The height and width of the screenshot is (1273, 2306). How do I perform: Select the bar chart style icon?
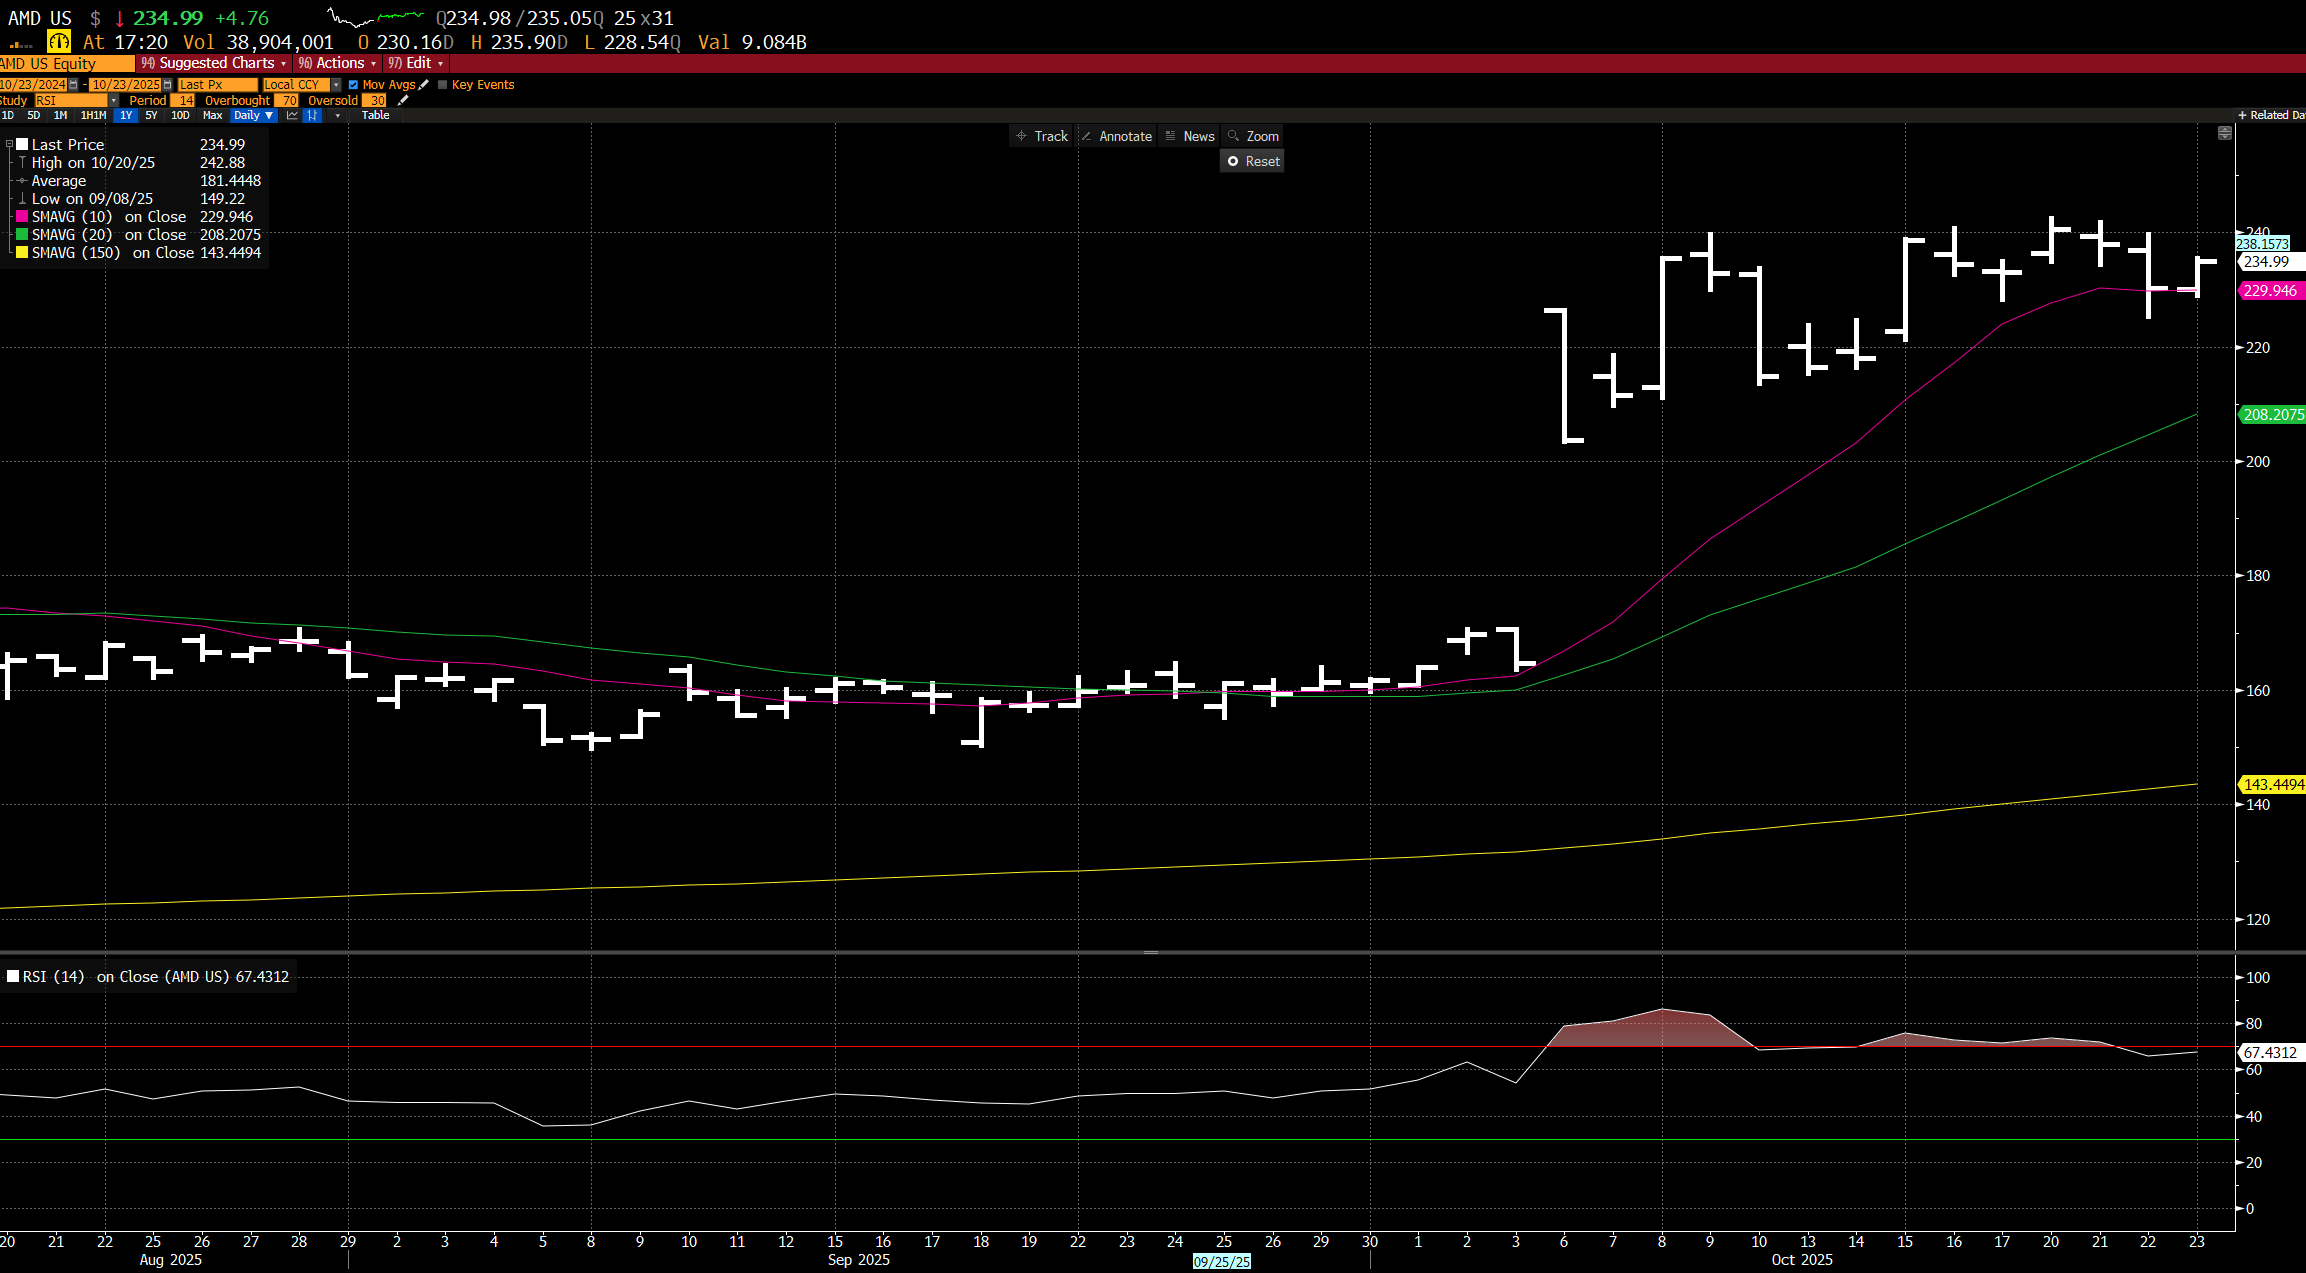312,116
